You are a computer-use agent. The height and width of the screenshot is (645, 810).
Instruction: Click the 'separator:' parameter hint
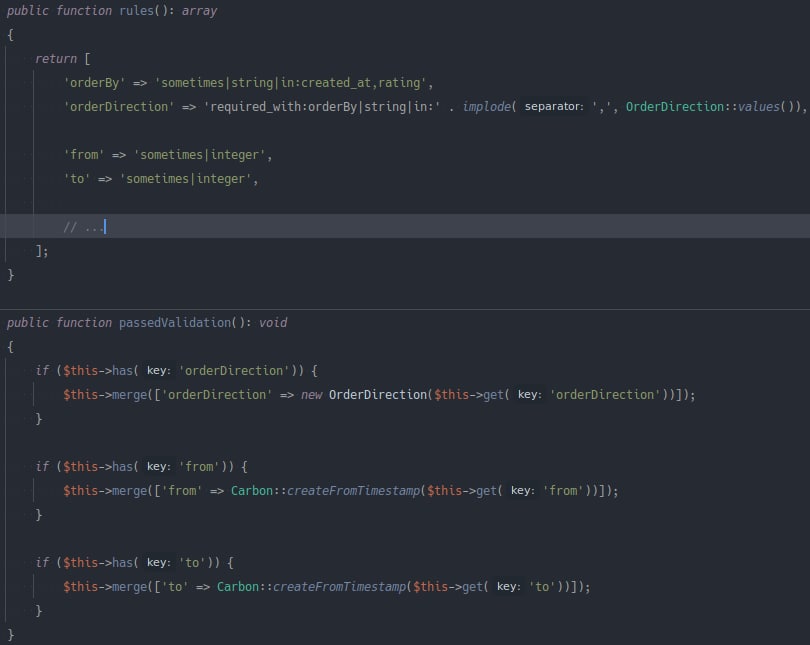[554, 107]
